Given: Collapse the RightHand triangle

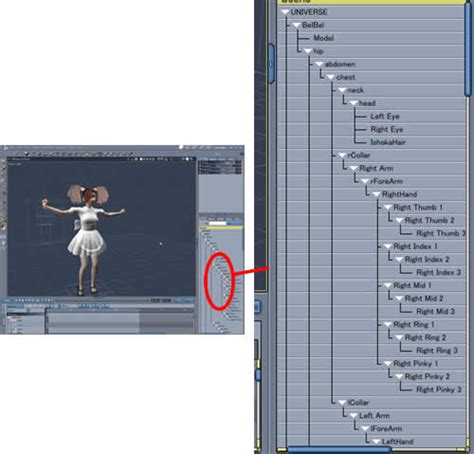Looking at the screenshot, I should point(376,194).
